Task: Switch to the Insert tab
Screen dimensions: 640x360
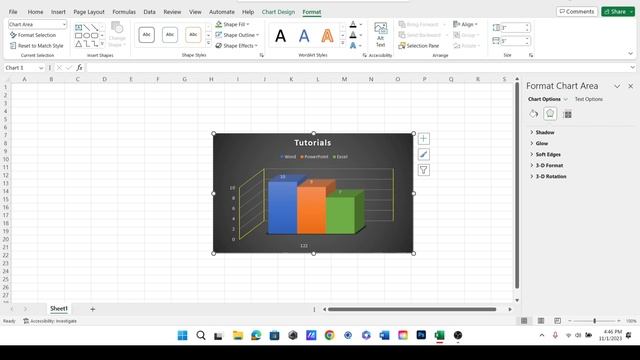Action: click(x=58, y=12)
